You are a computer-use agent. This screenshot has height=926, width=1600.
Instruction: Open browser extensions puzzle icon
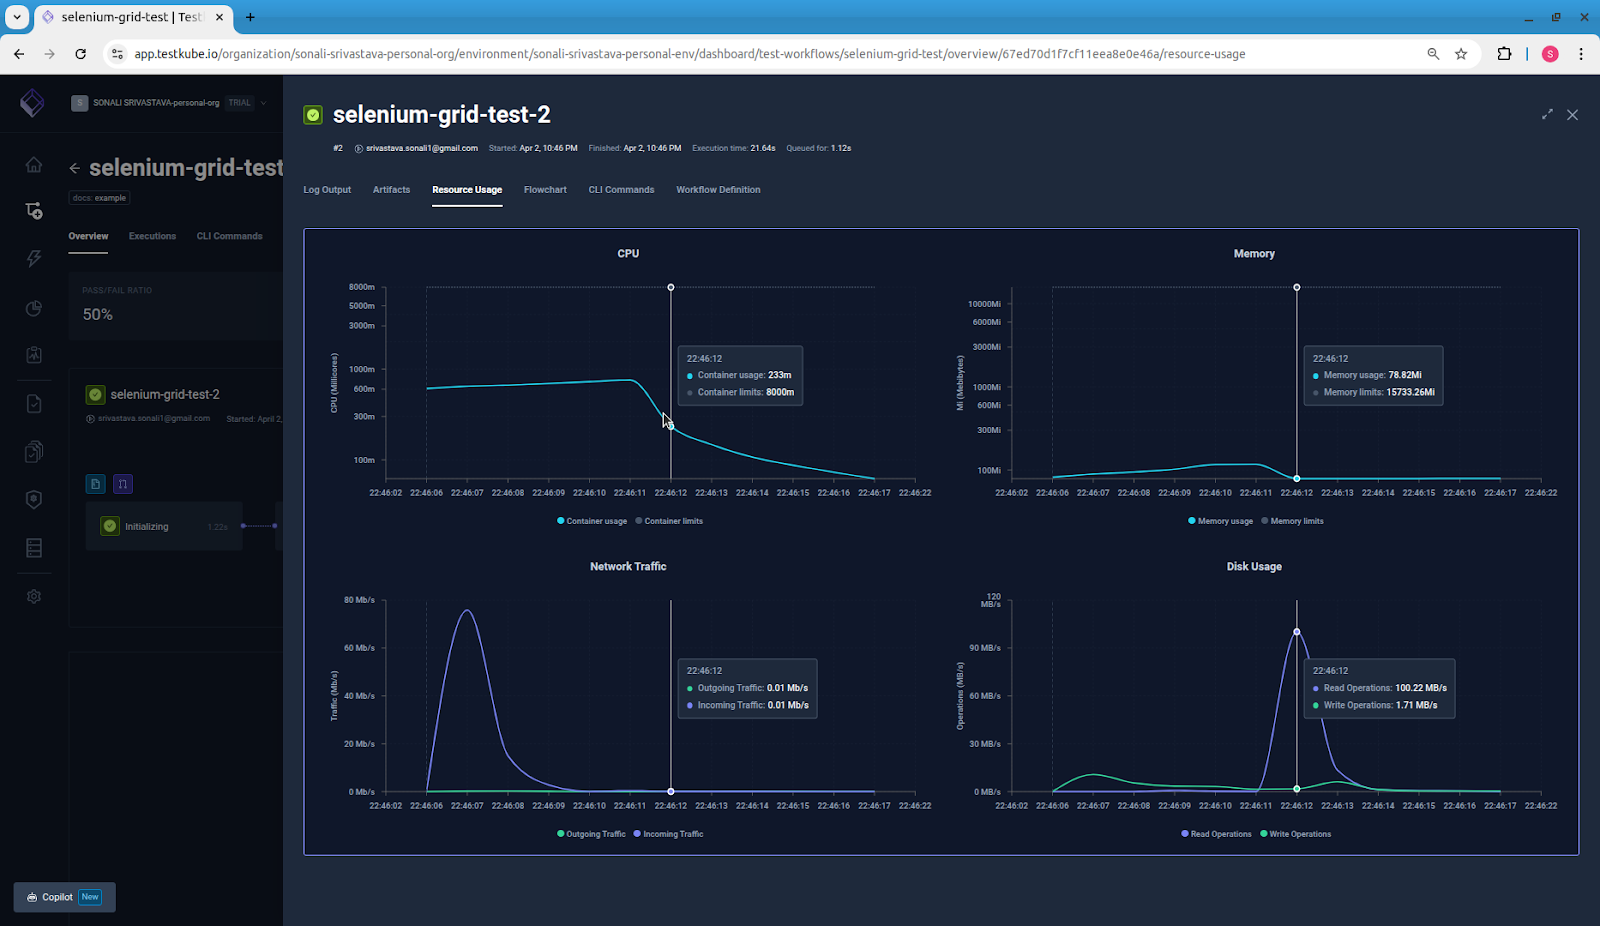(x=1504, y=54)
